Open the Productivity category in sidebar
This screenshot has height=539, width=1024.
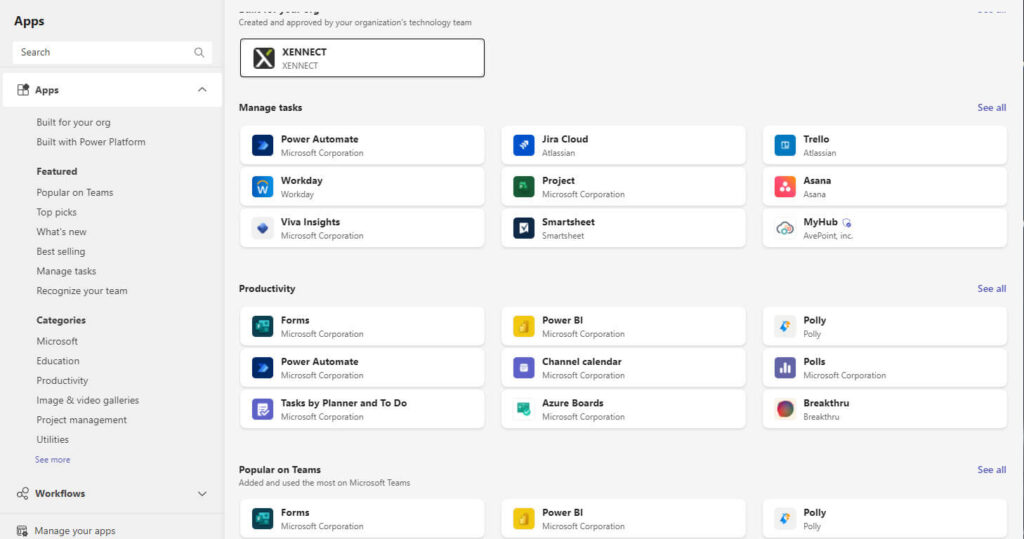[x=62, y=380]
